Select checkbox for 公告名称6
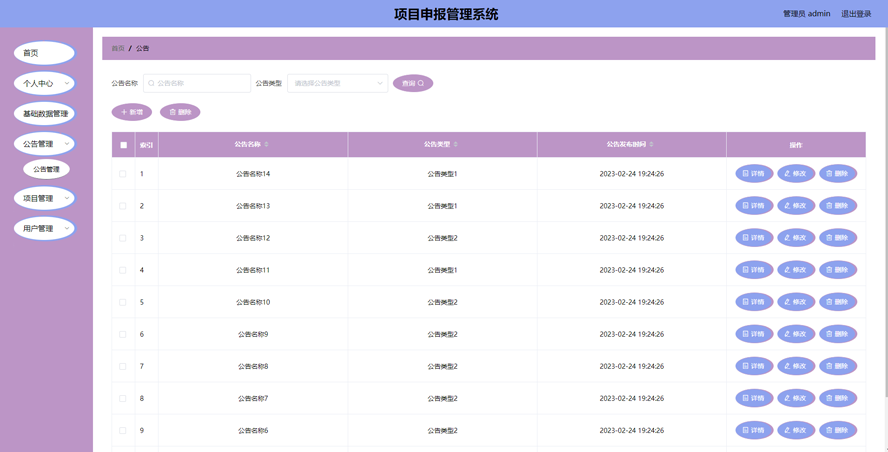Screen dimensions: 888x452 (x=123, y=430)
